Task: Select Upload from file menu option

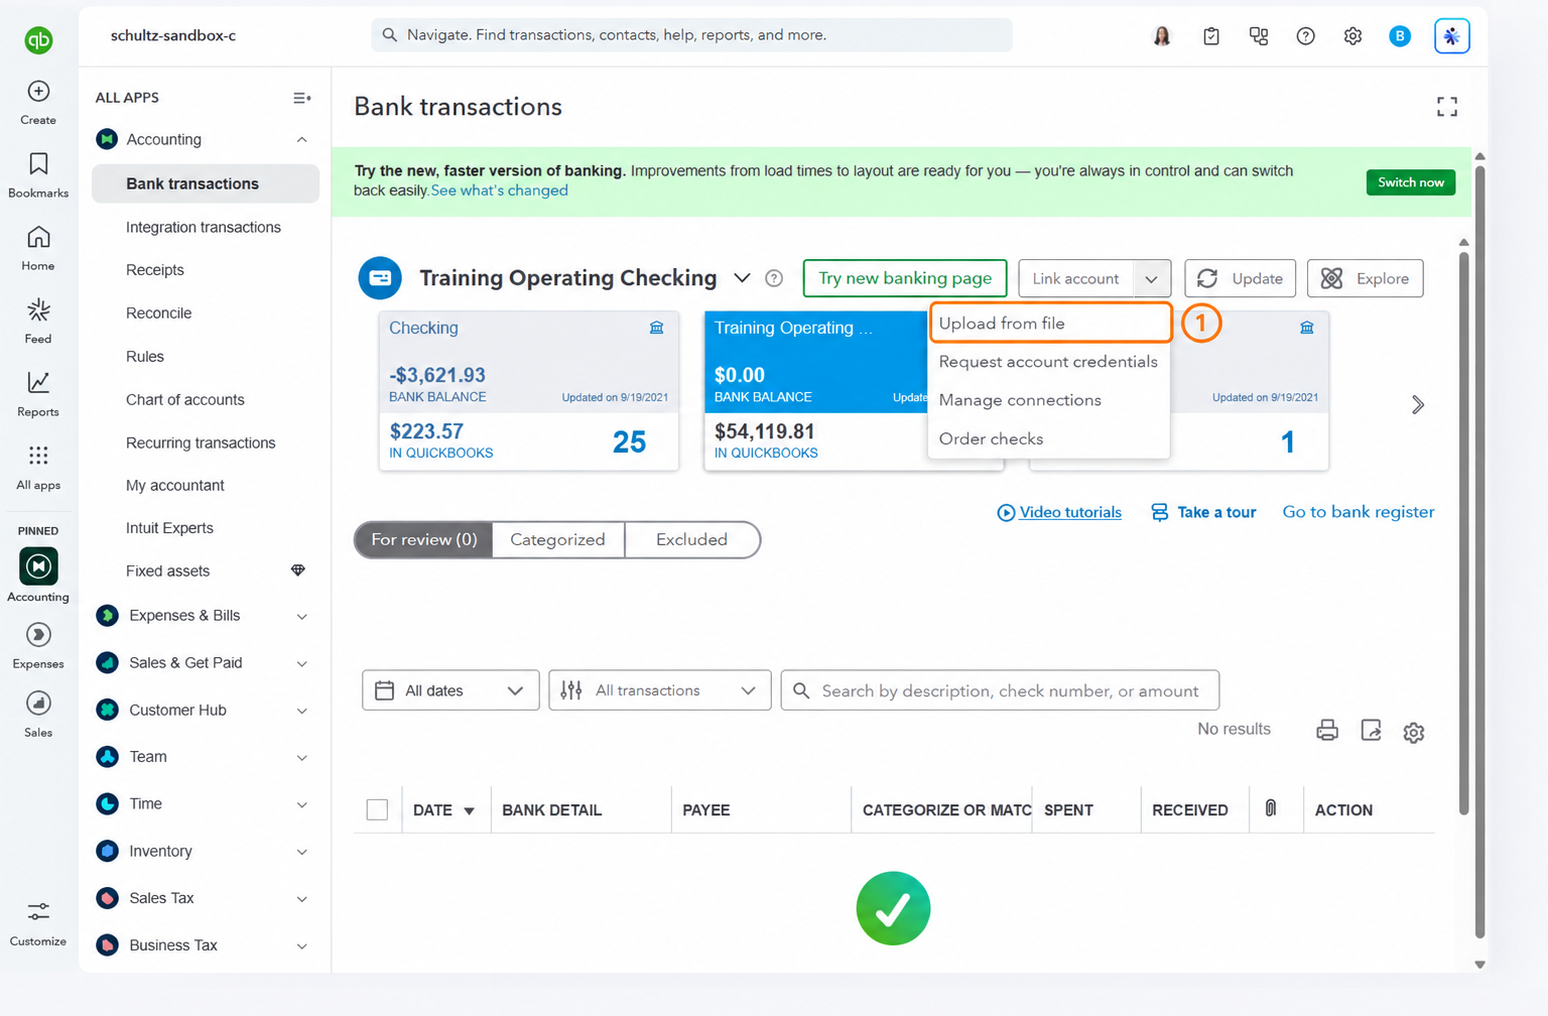Action: pyautogui.click(x=1050, y=323)
